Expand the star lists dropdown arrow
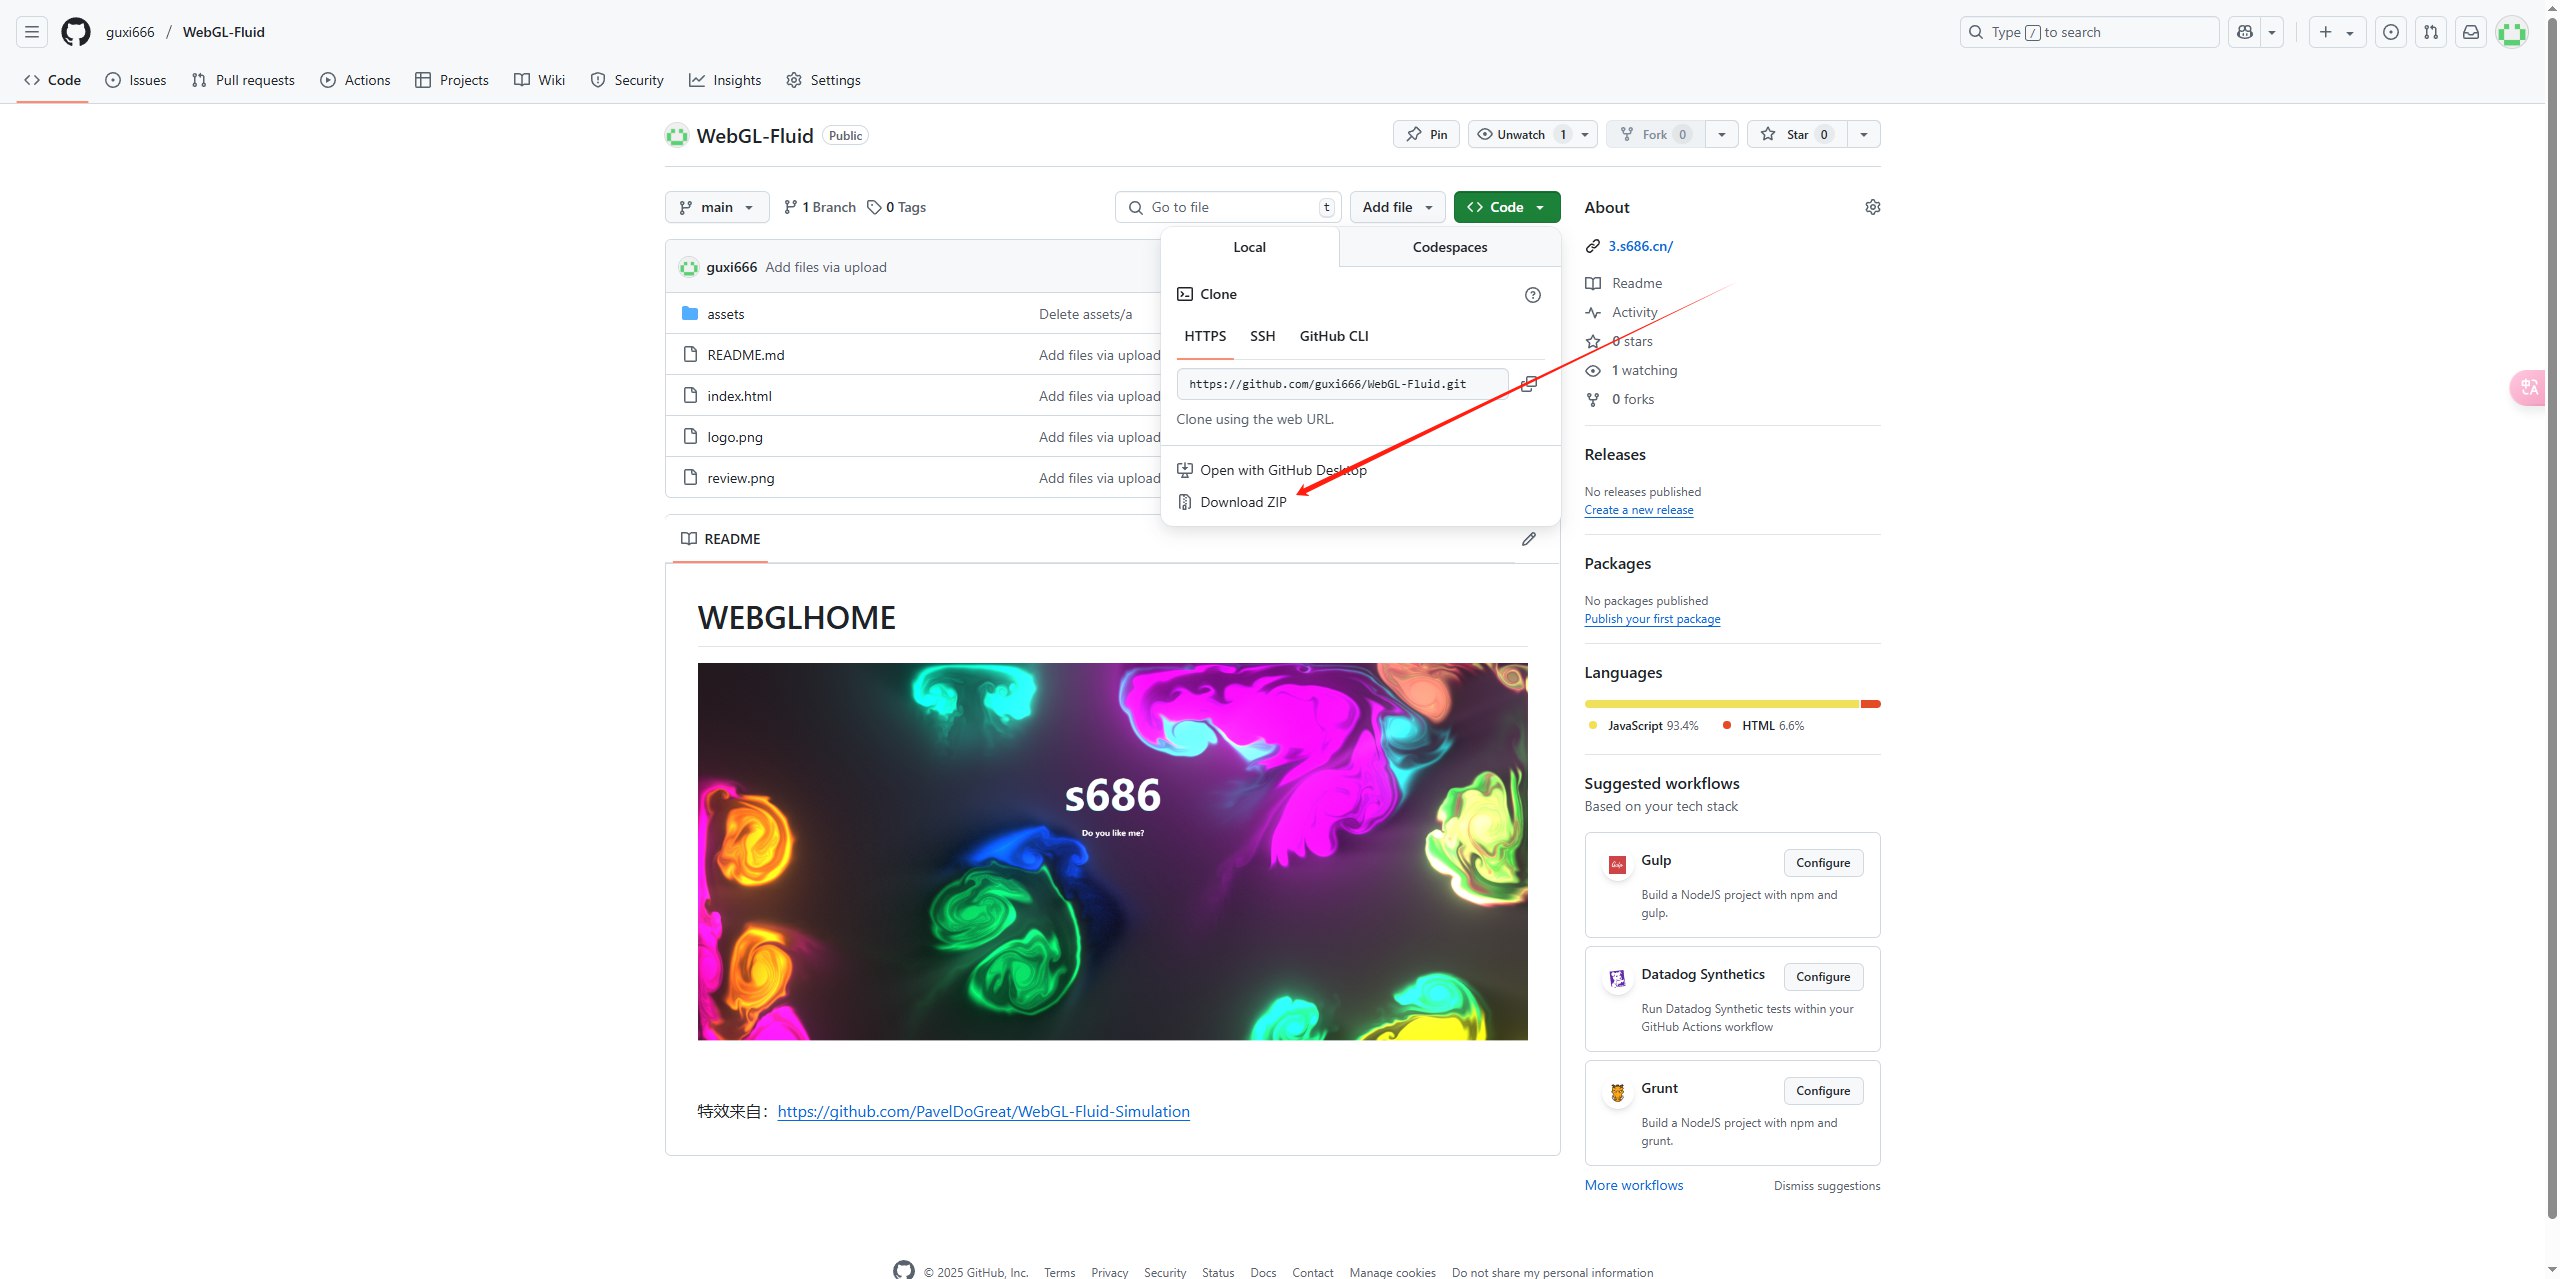Image resolution: width=2560 pixels, height=1279 pixels. click(x=1863, y=135)
